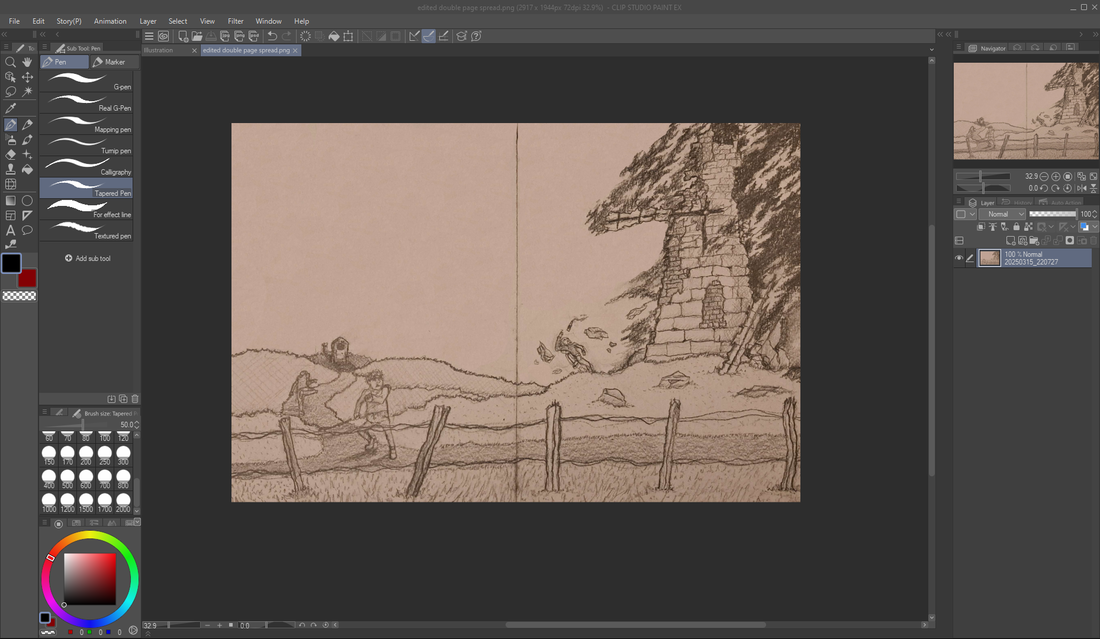Click the Fill icon in command bar
Screen dimensions: 1100x639
click(334, 36)
